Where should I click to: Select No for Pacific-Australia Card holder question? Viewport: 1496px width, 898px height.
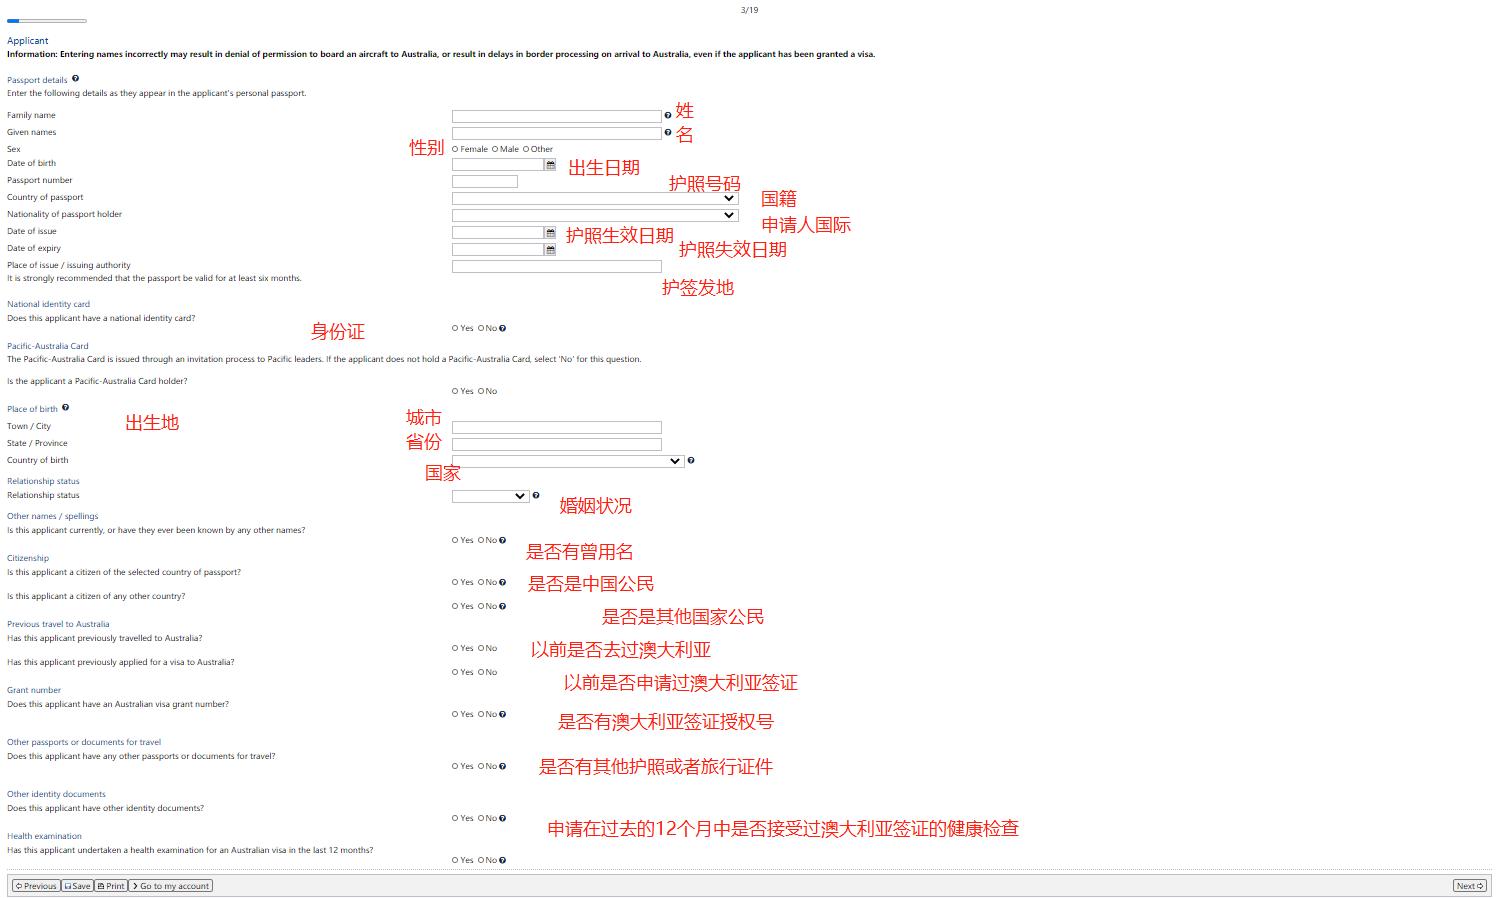pos(482,390)
